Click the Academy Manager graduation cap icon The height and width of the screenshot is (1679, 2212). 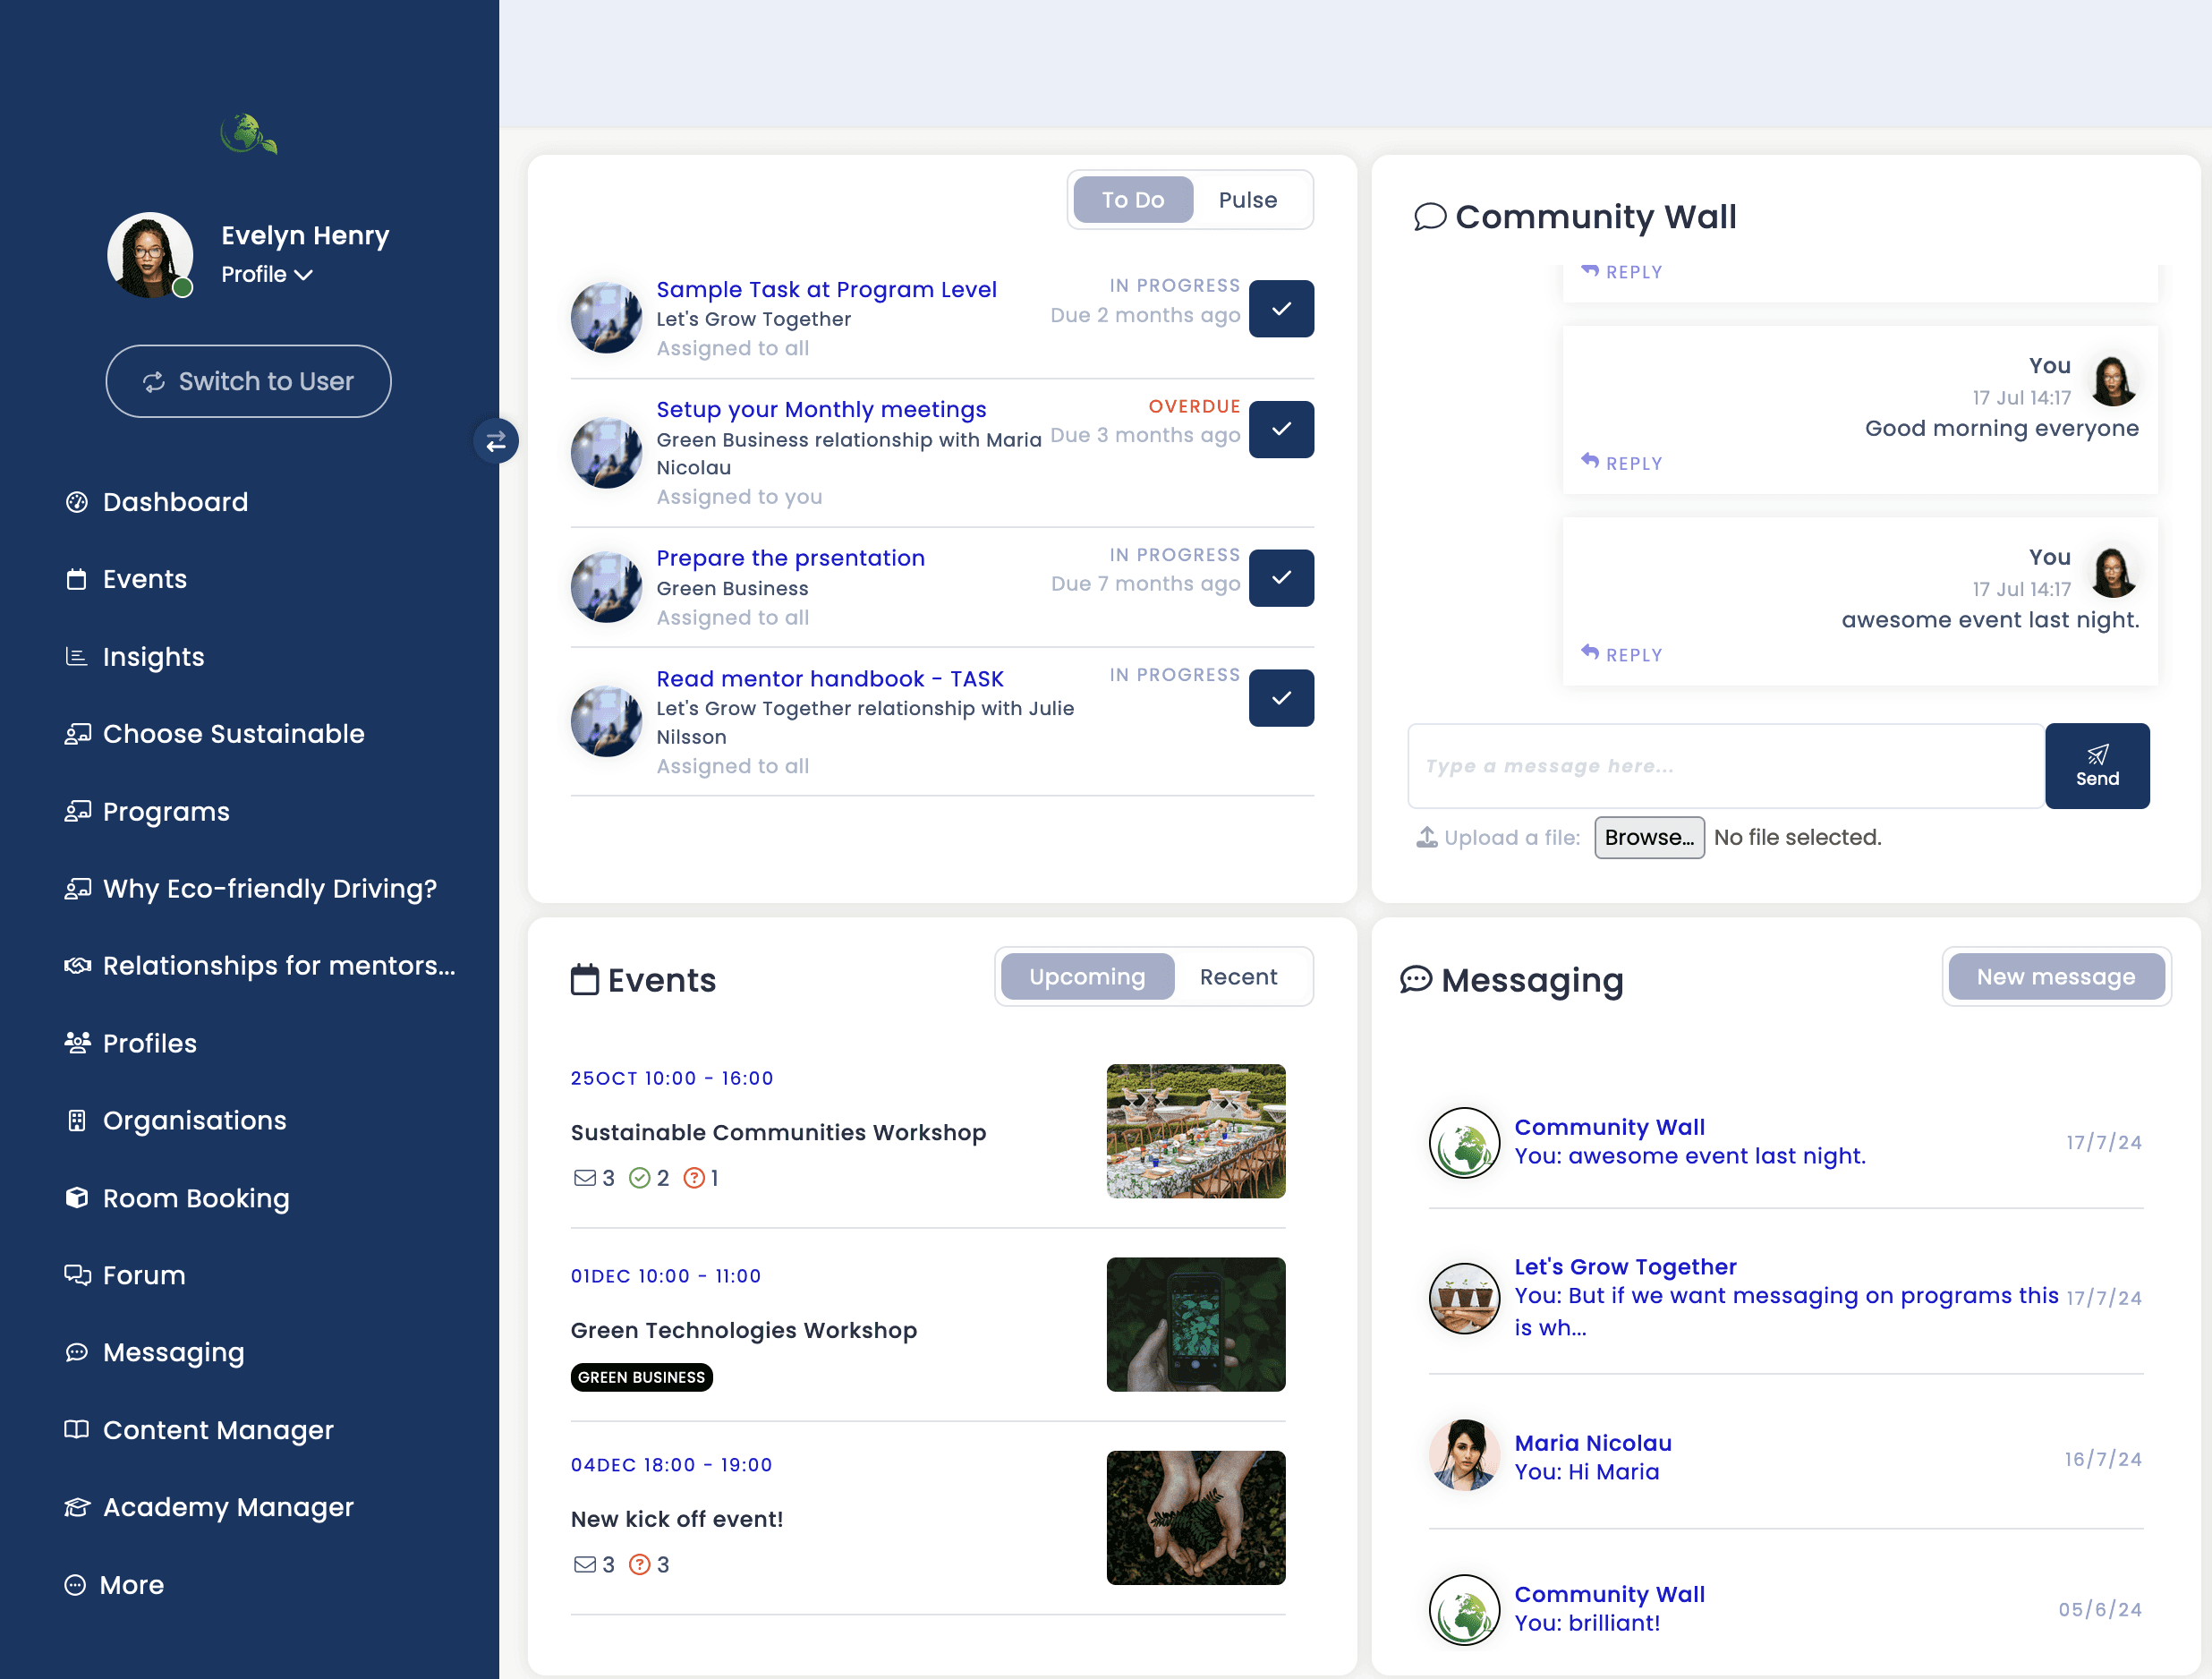click(76, 1507)
